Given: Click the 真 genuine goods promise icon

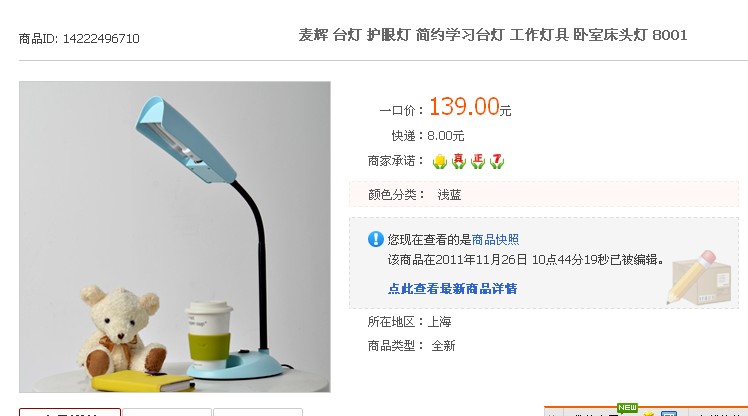Looking at the screenshot, I should [x=458, y=161].
